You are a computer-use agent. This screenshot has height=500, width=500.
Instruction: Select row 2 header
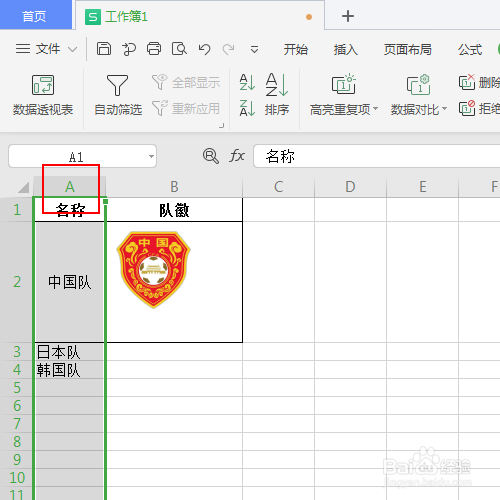point(17,282)
